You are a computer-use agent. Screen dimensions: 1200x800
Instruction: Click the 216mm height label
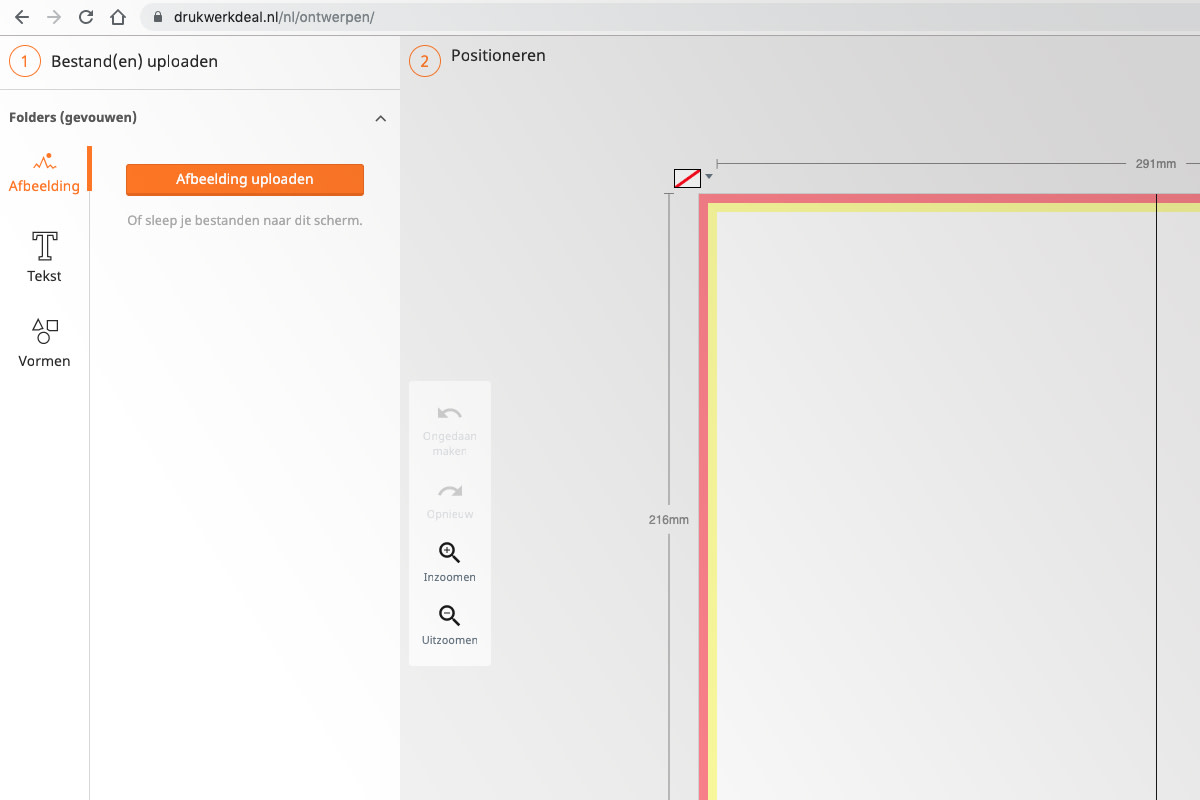point(669,520)
